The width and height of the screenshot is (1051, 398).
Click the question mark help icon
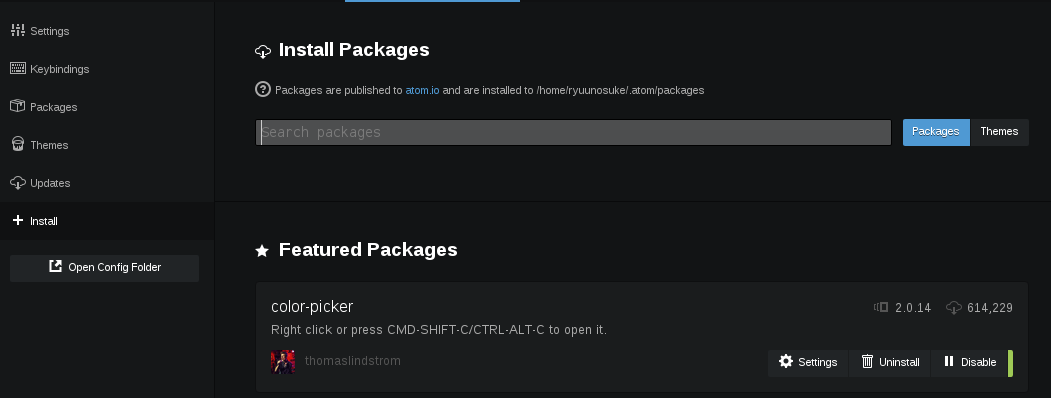click(x=263, y=89)
